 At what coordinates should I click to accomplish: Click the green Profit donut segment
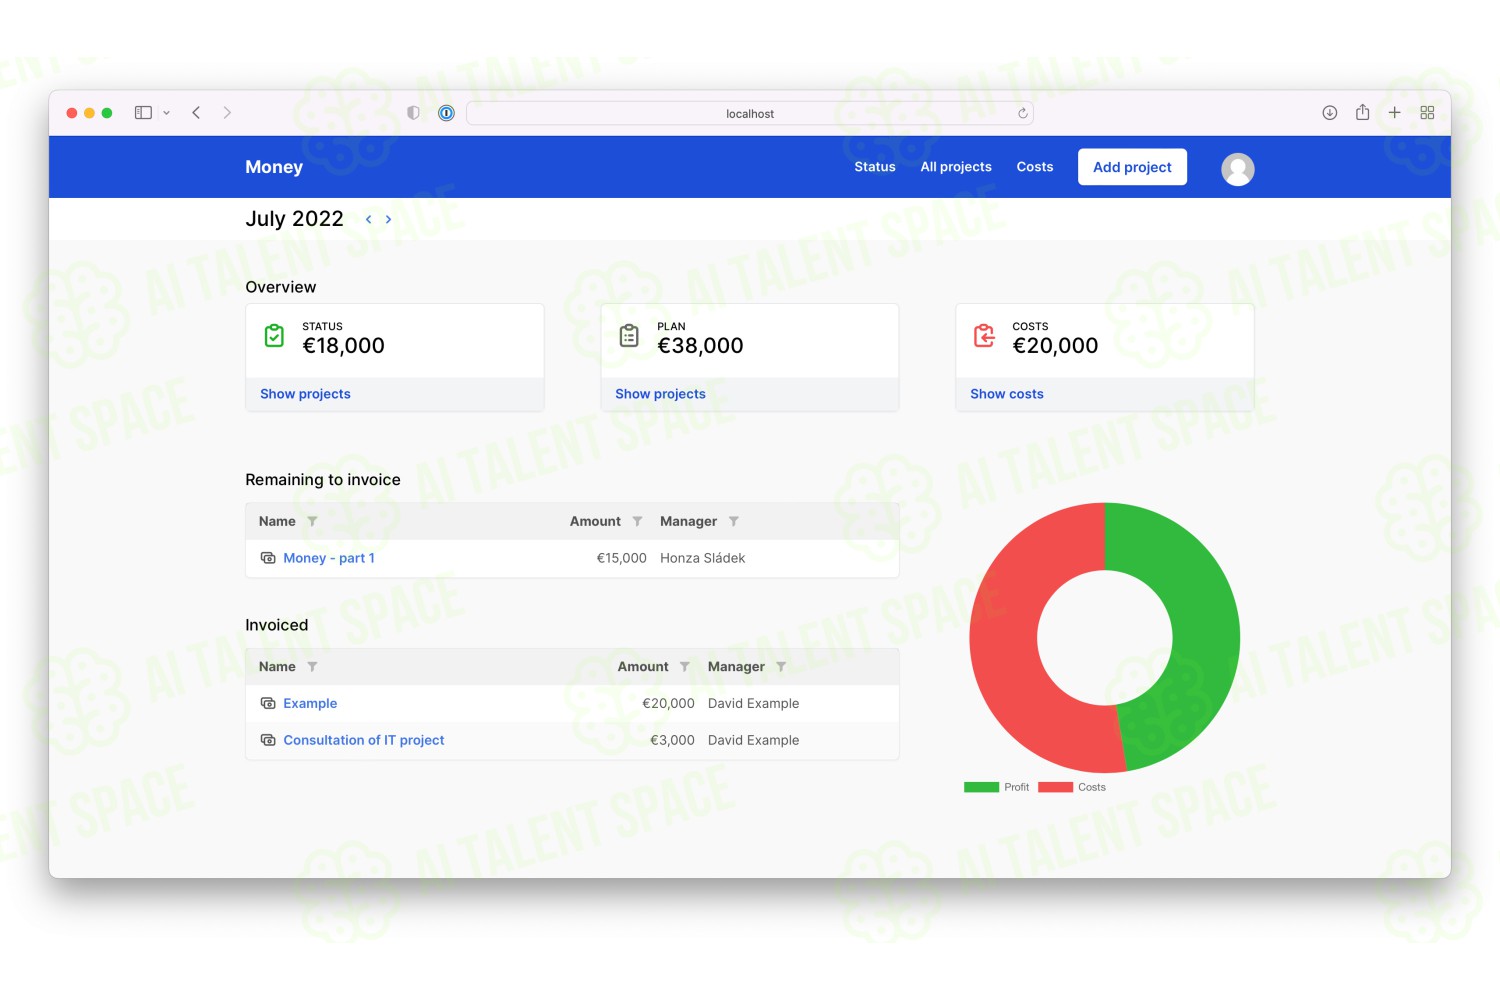click(x=1205, y=630)
